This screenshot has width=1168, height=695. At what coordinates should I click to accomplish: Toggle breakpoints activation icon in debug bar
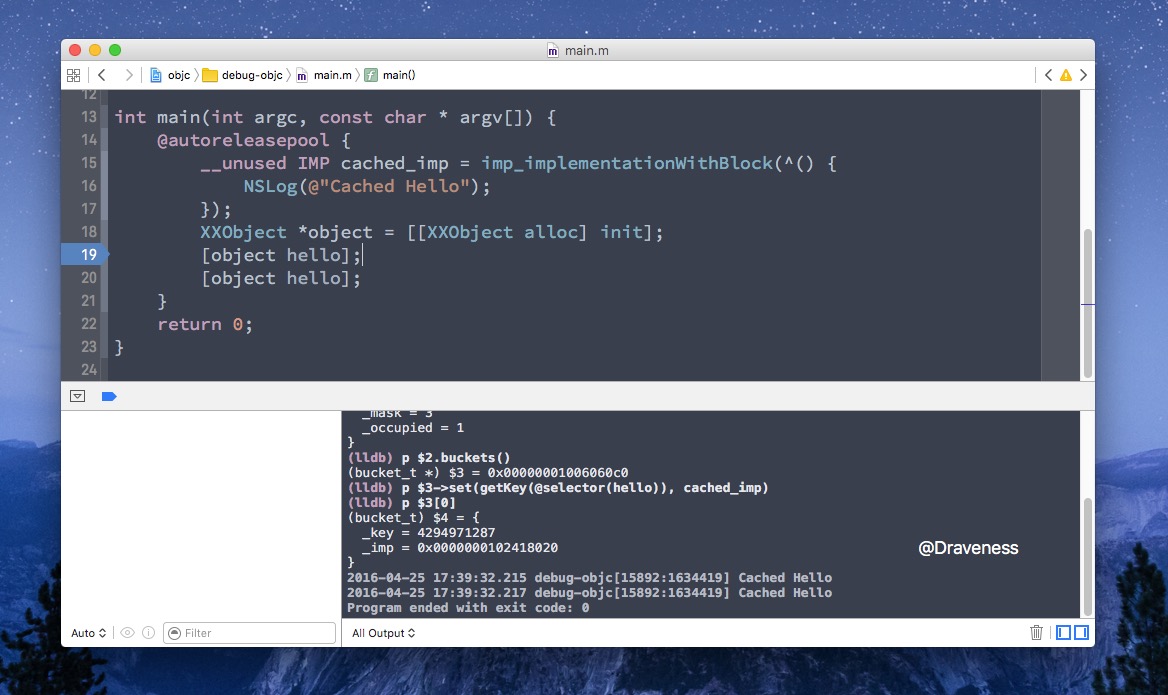[109, 396]
